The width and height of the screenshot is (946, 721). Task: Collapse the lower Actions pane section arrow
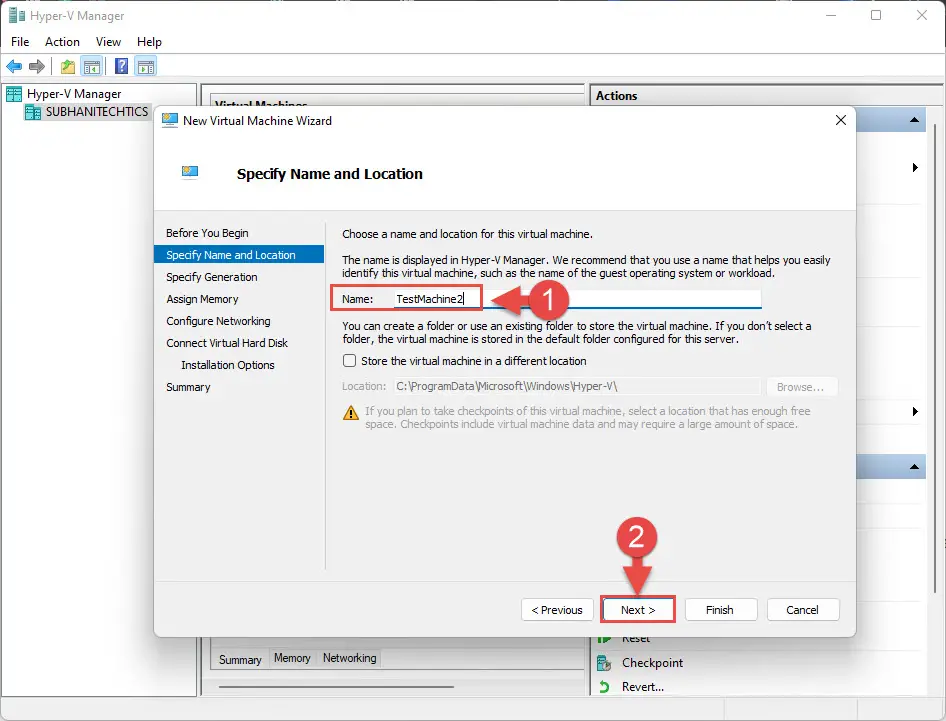tap(914, 466)
